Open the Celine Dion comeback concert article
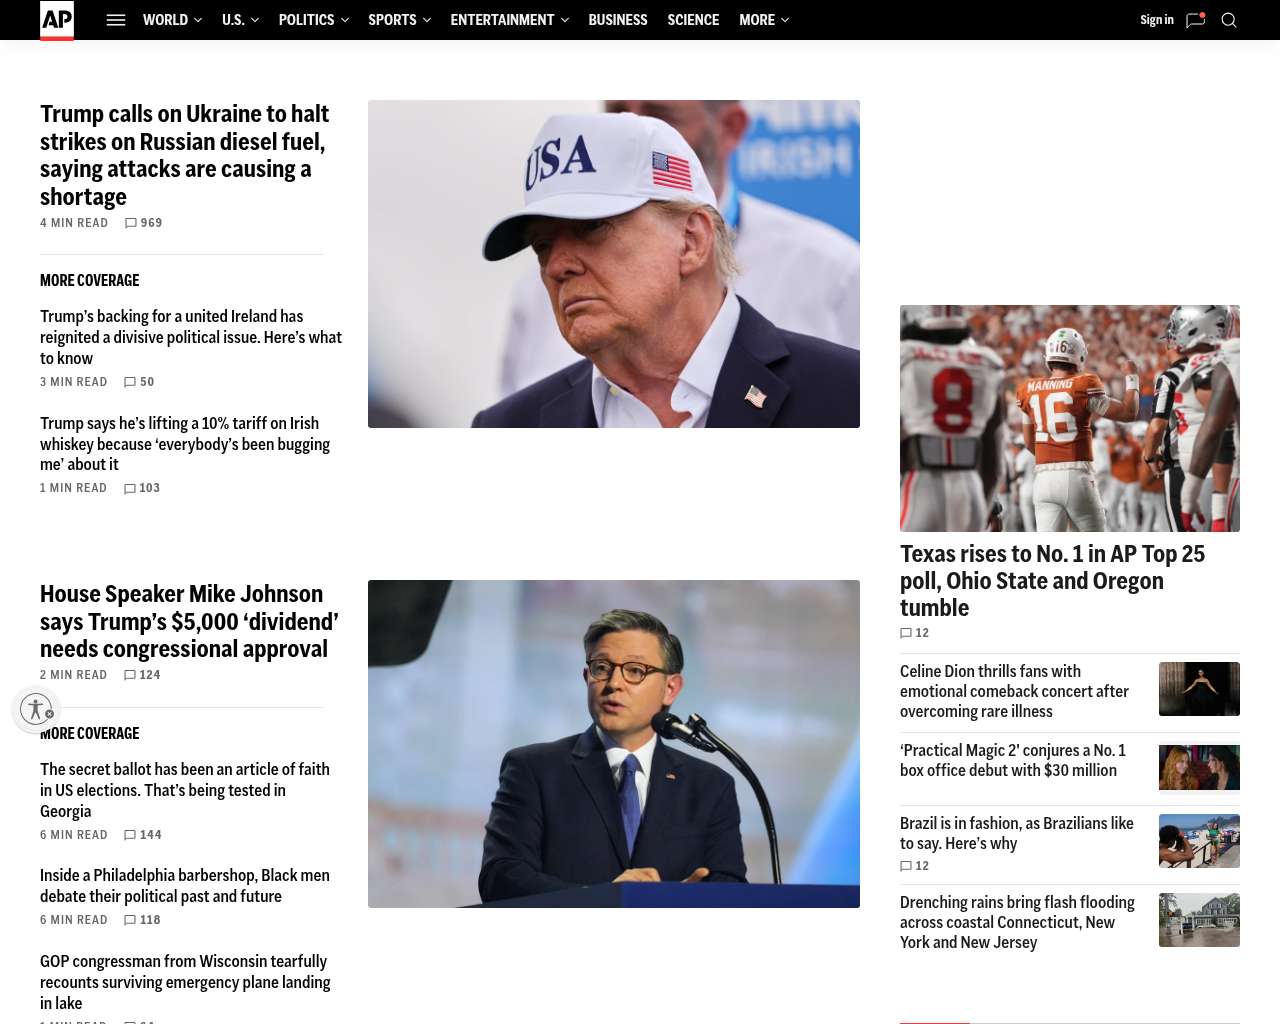 pyautogui.click(x=1014, y=691)
